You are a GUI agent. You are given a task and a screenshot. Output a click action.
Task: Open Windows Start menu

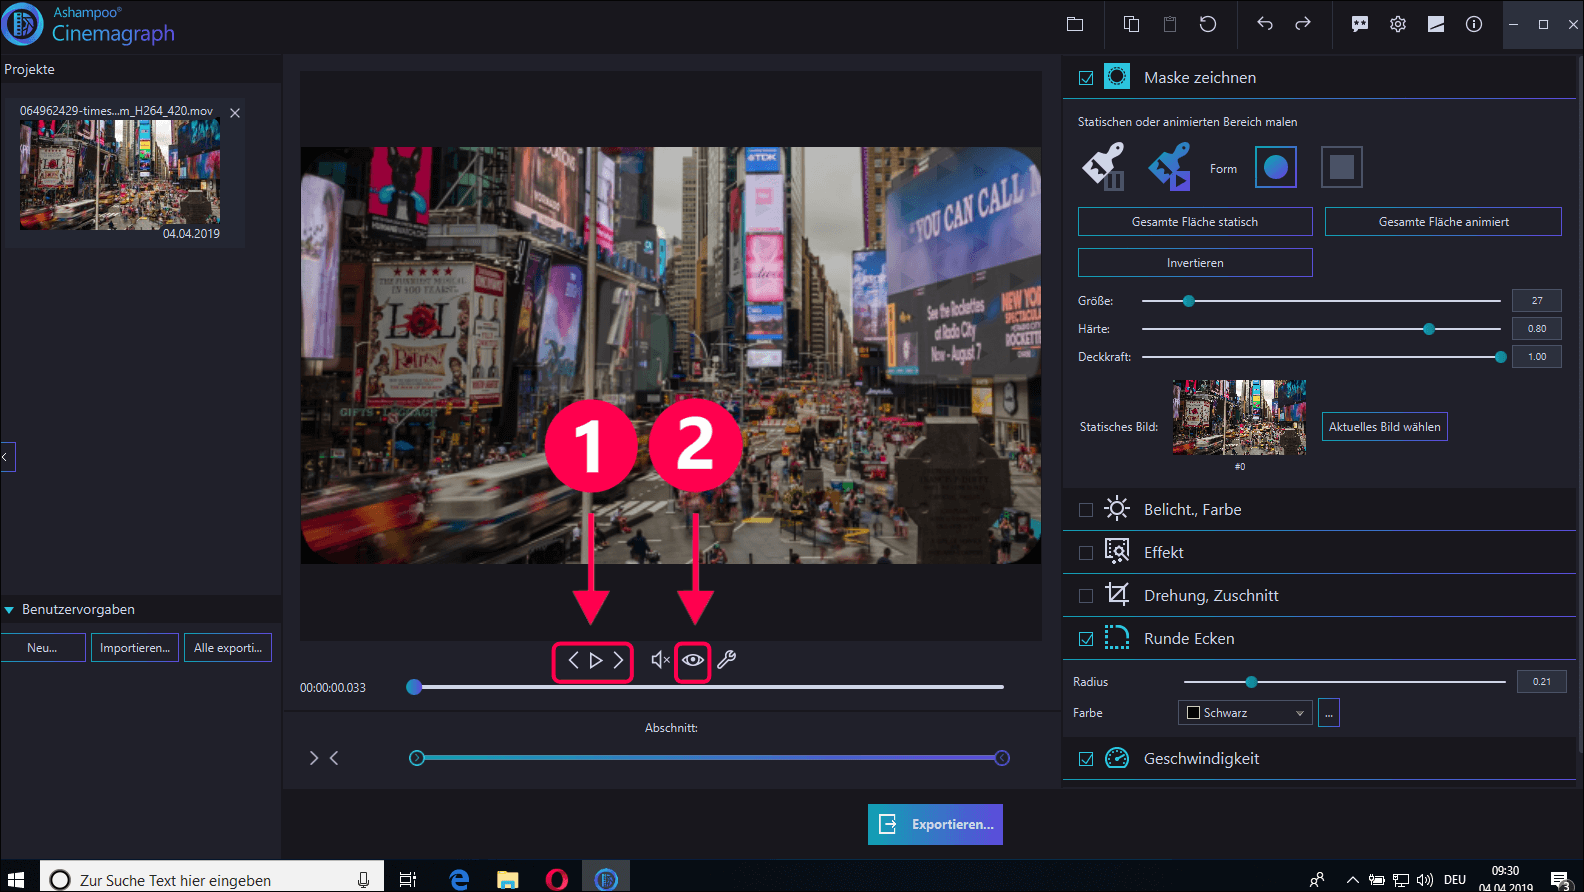[x=16, y=879]
